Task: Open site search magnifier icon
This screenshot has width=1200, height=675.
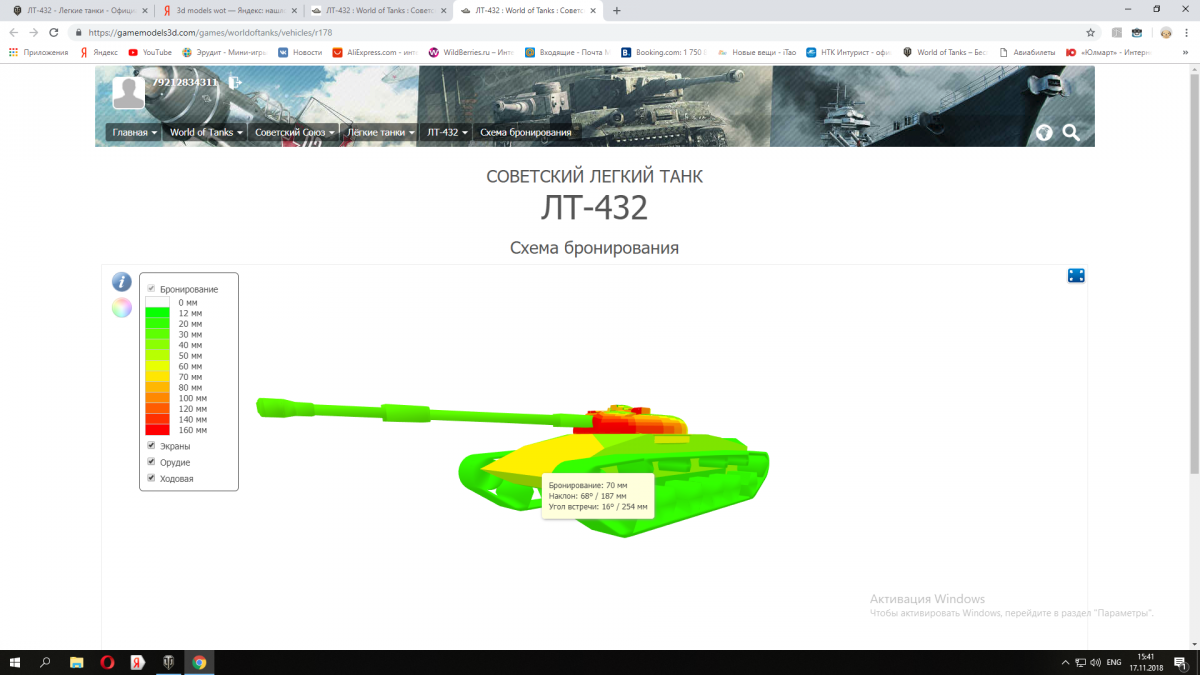Action: [x=1071, y=132]
